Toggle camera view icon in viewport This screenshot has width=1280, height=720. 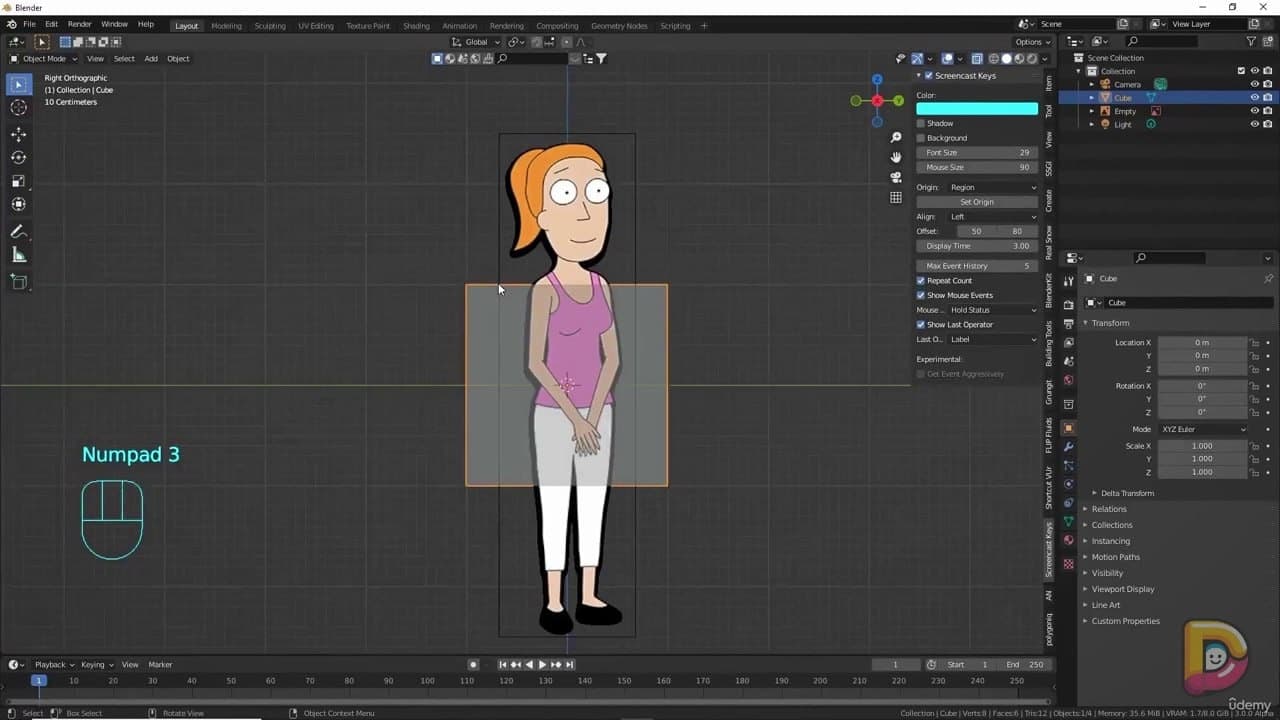coord(896,177)
